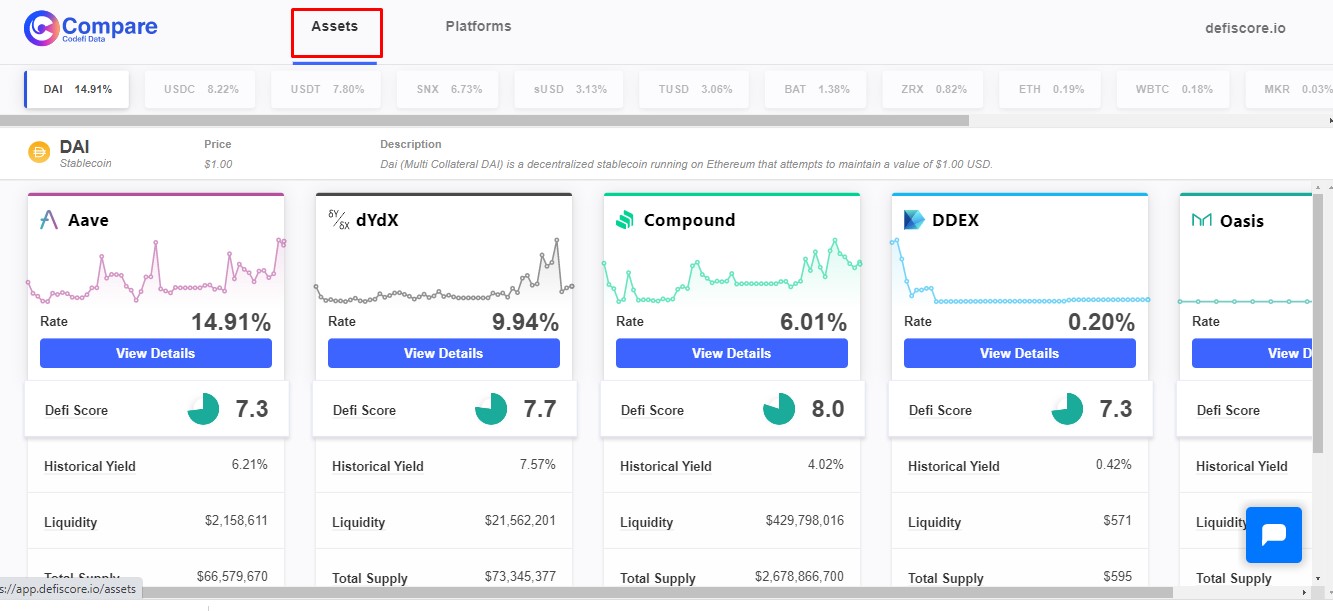Click Aave Defi Score 7.3
The width and height of the screenshot is (1333, 611).
point(252,409)
